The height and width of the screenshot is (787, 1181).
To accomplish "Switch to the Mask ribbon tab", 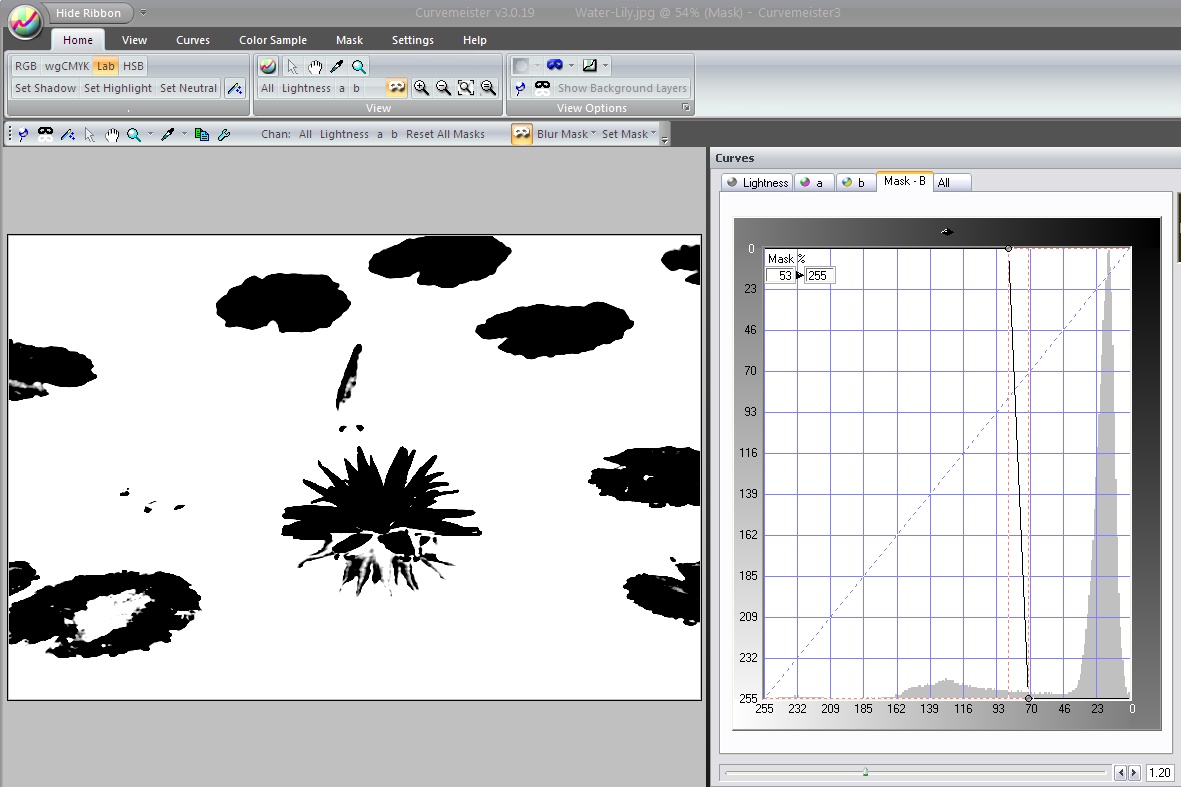I will pos(349,40).
